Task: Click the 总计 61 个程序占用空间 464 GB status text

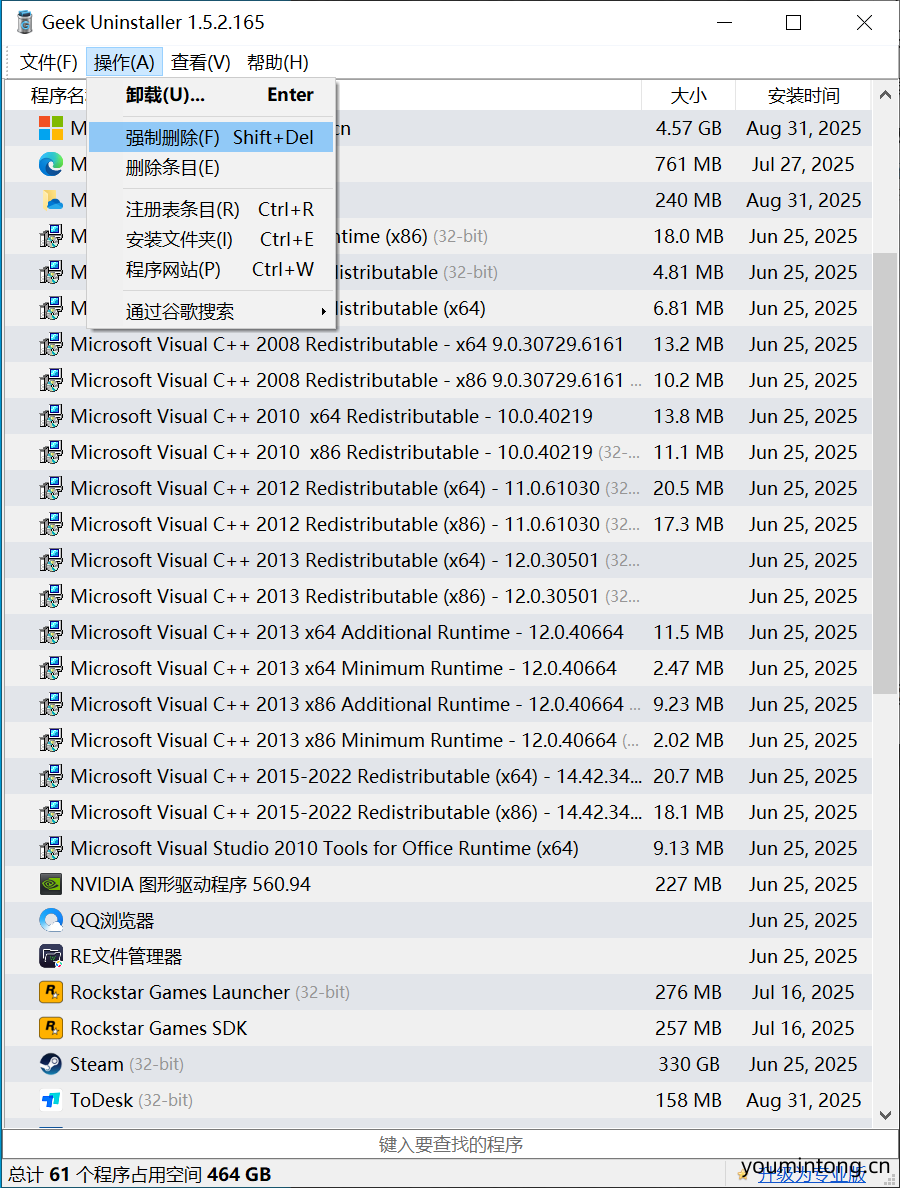Action: pyautogui.click(x=140, y=1174)
